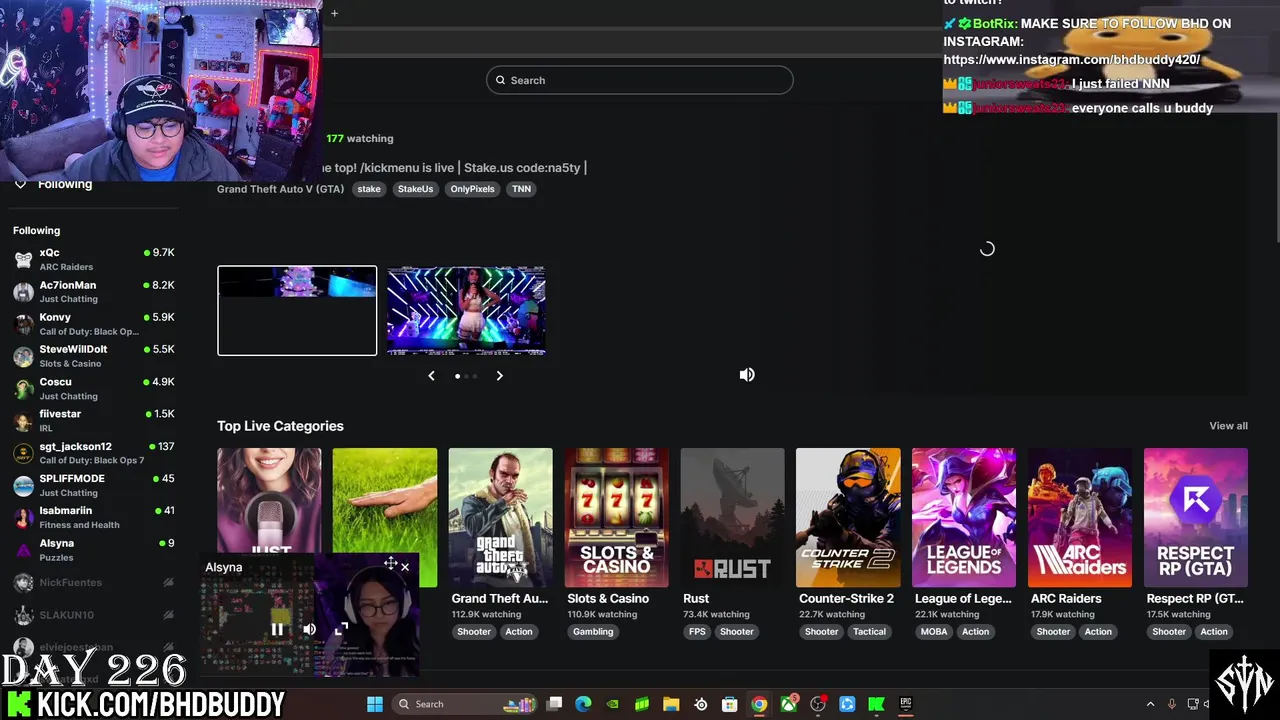
Task: Click the MOBA tag under League of Legends
Action: tap(934, 632)
